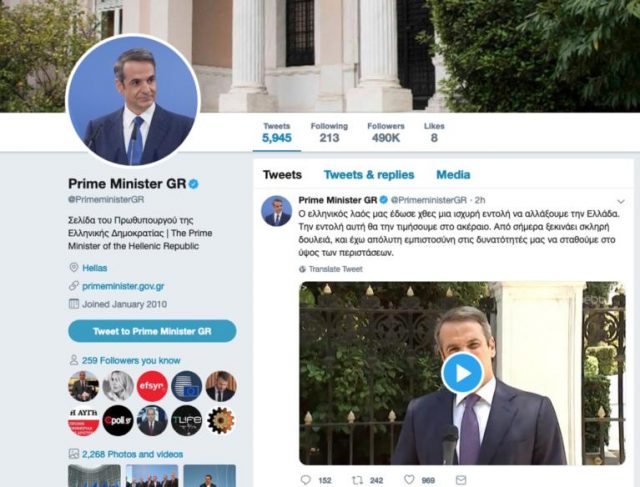Click the blue verified badge beside profile name
Screen dimensions: 640x487
[x=194, y=184]
